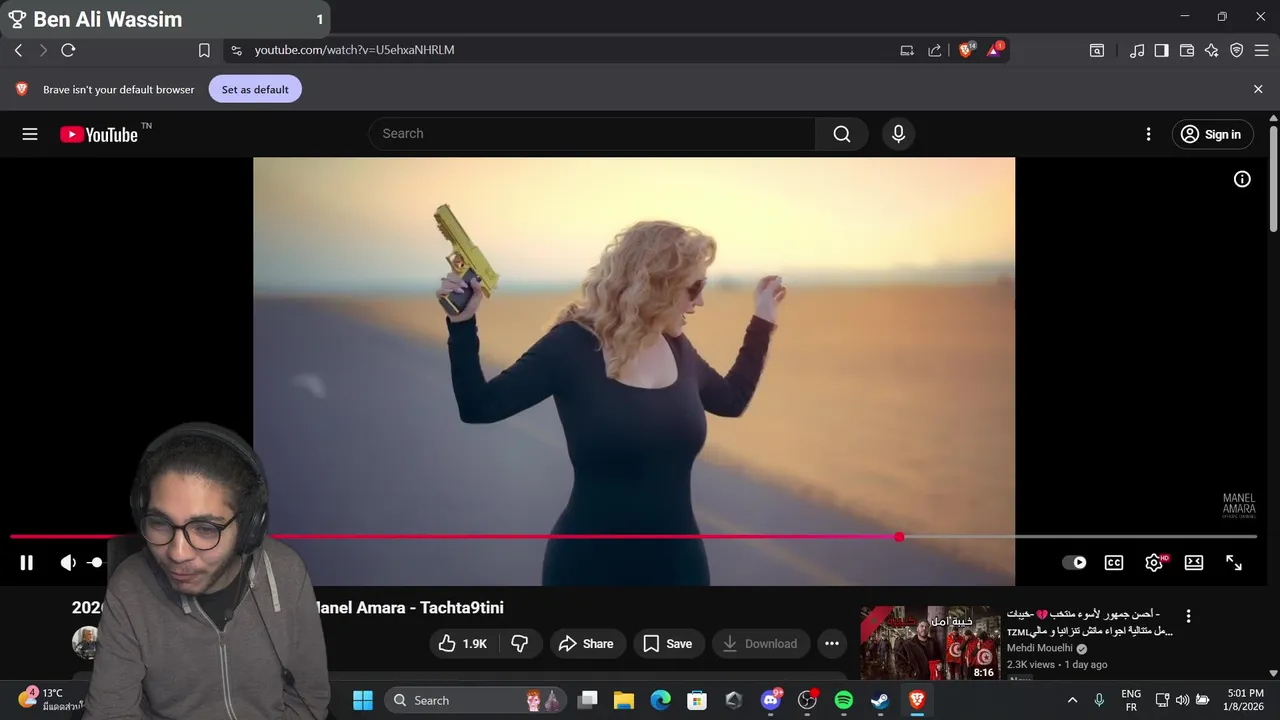This screenshot has height=720, width=1280.
Task: Open Task View on the taskbar
Action: pyautogui.click(x=588, y=700)
